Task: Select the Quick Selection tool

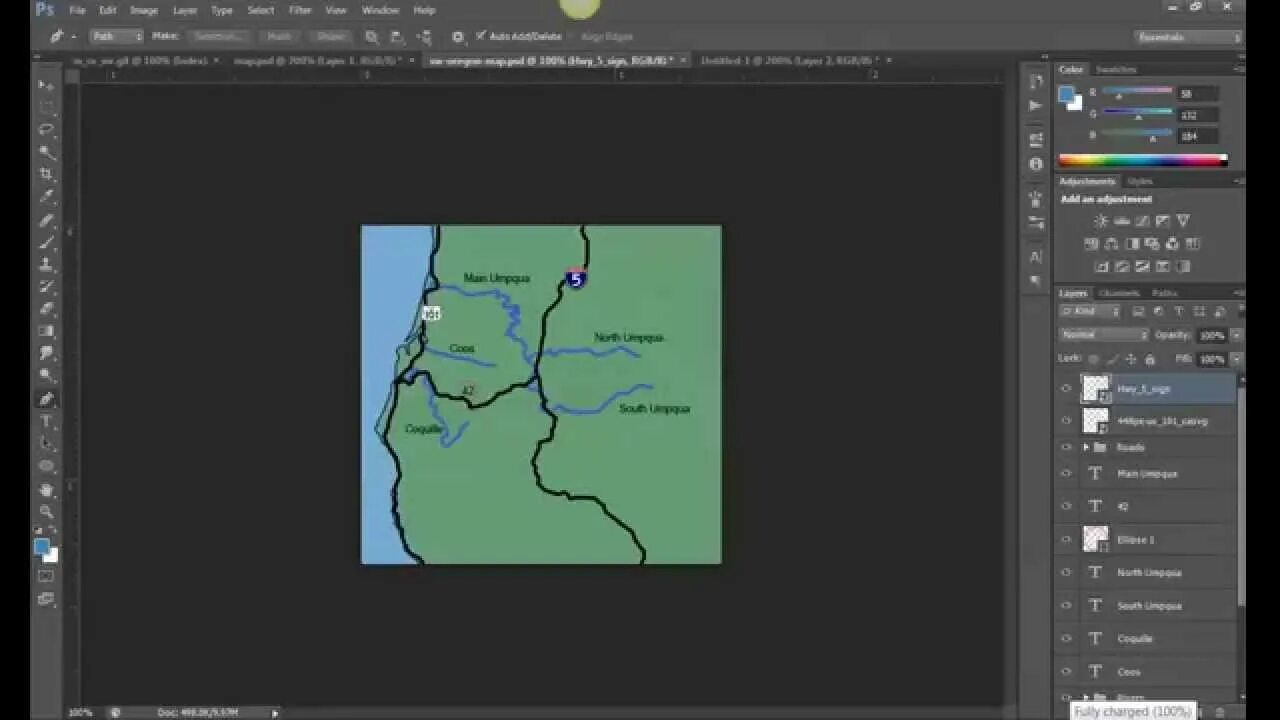Action: point(46,152)
